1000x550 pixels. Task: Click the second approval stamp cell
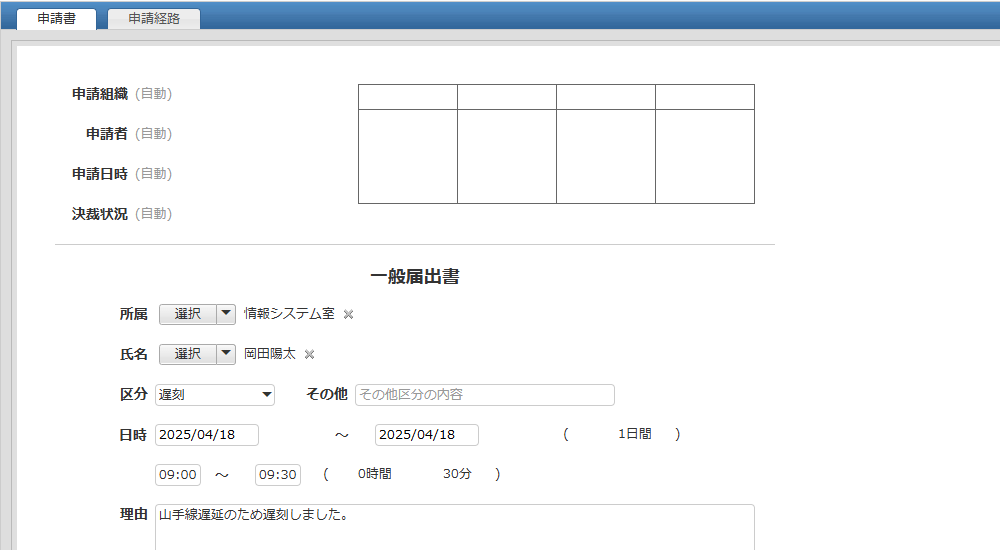coord(507,156)
